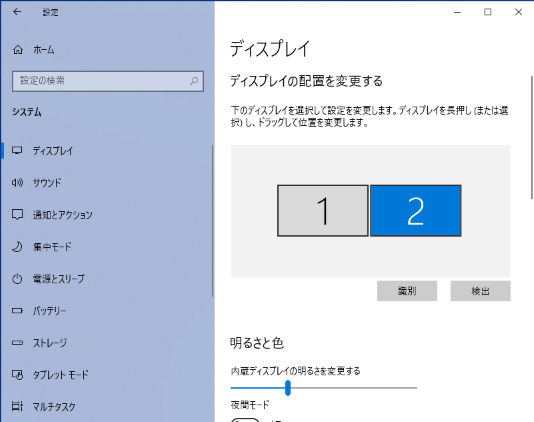Click the Home house icon

[x=18, y=50]
